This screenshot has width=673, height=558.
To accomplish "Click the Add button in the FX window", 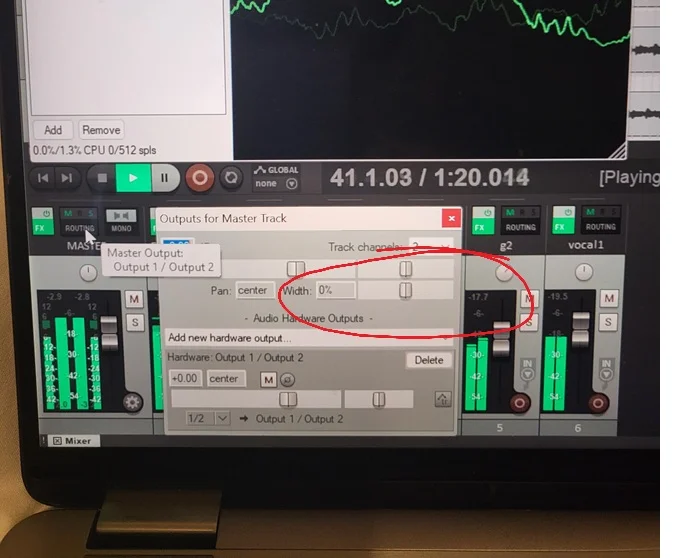I will [x=53, y=130].
